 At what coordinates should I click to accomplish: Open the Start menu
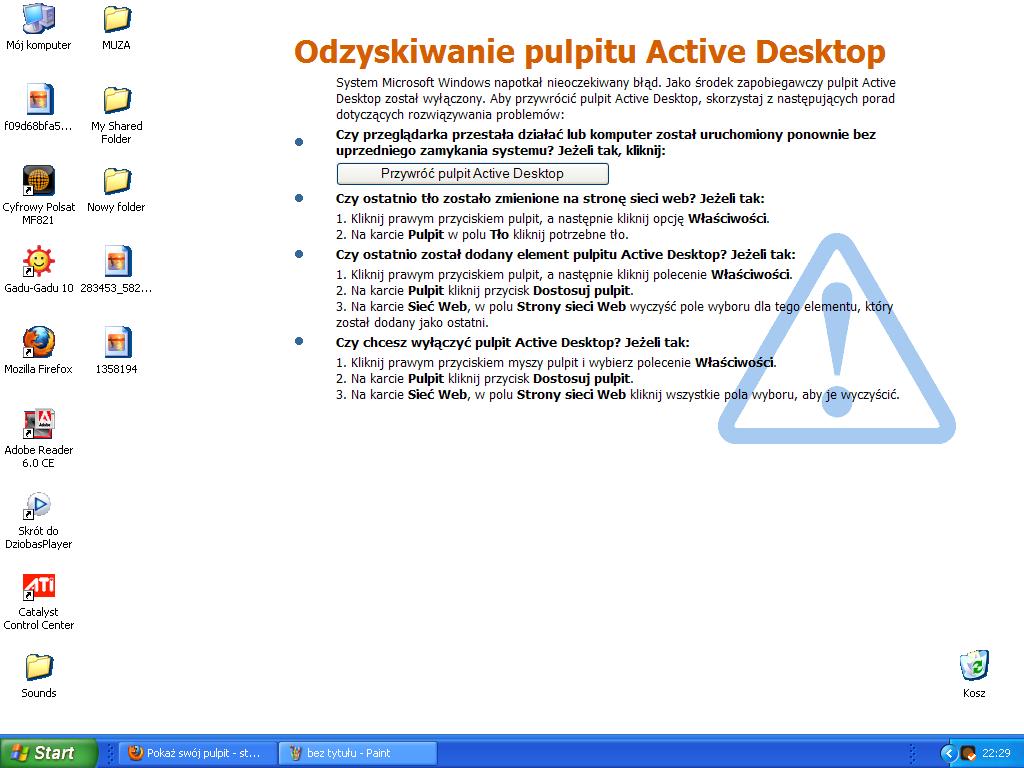[x=48, y=753]
